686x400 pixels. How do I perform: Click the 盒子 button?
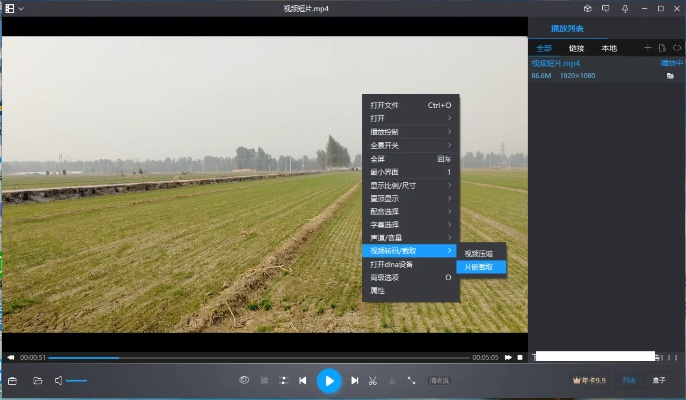659,380
